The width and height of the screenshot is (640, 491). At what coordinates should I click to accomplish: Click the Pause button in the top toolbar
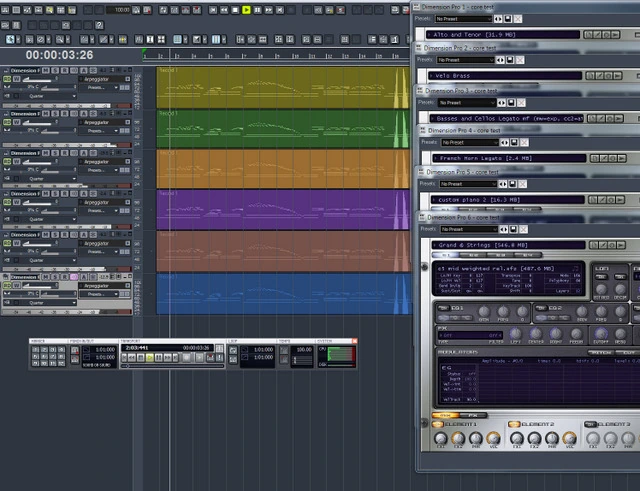(x=257, y=10)
